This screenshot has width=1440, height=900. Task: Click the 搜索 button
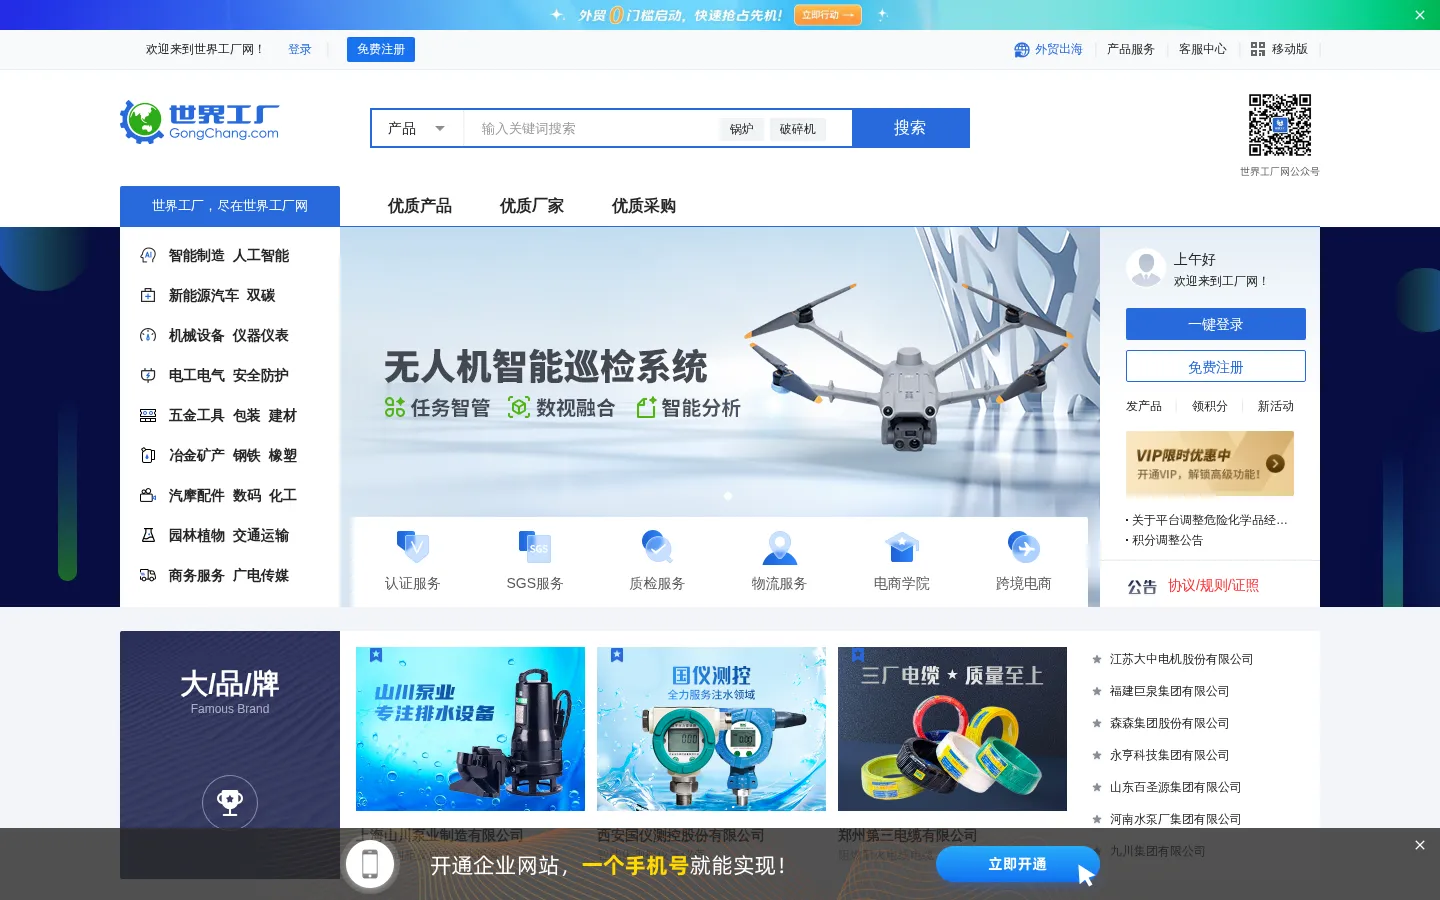point(910,128)
